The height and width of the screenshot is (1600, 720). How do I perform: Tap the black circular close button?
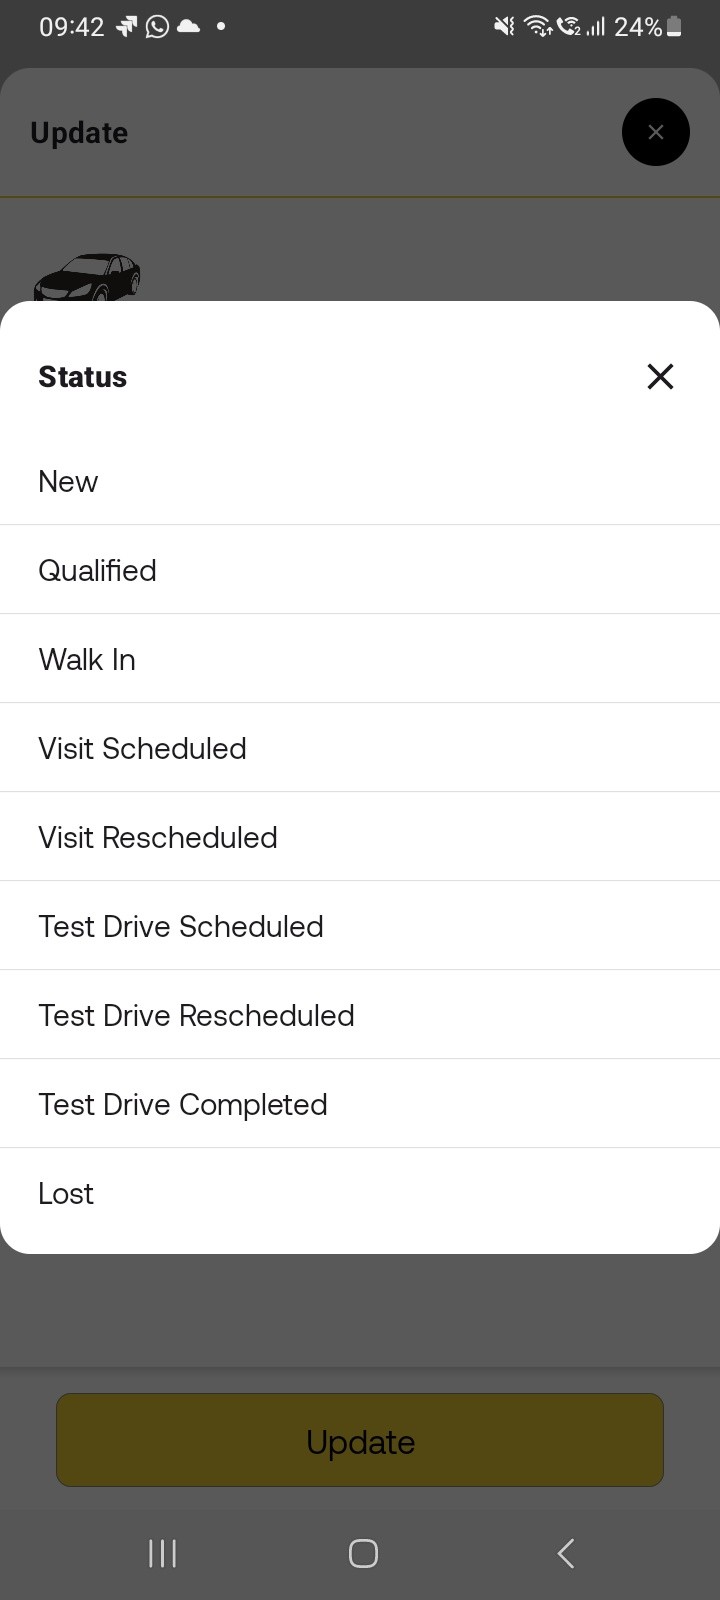(x=656, y=132)
